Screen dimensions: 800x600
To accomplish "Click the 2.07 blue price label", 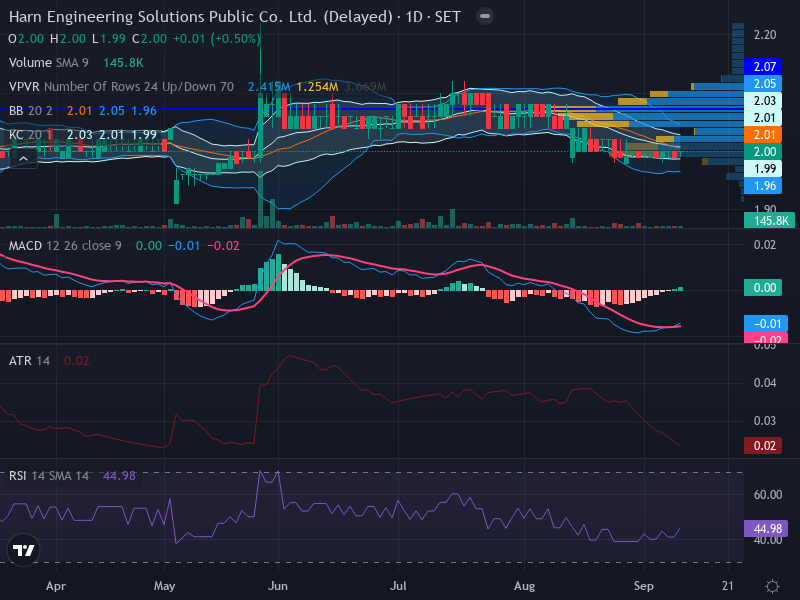I will (x=764, y=66).
